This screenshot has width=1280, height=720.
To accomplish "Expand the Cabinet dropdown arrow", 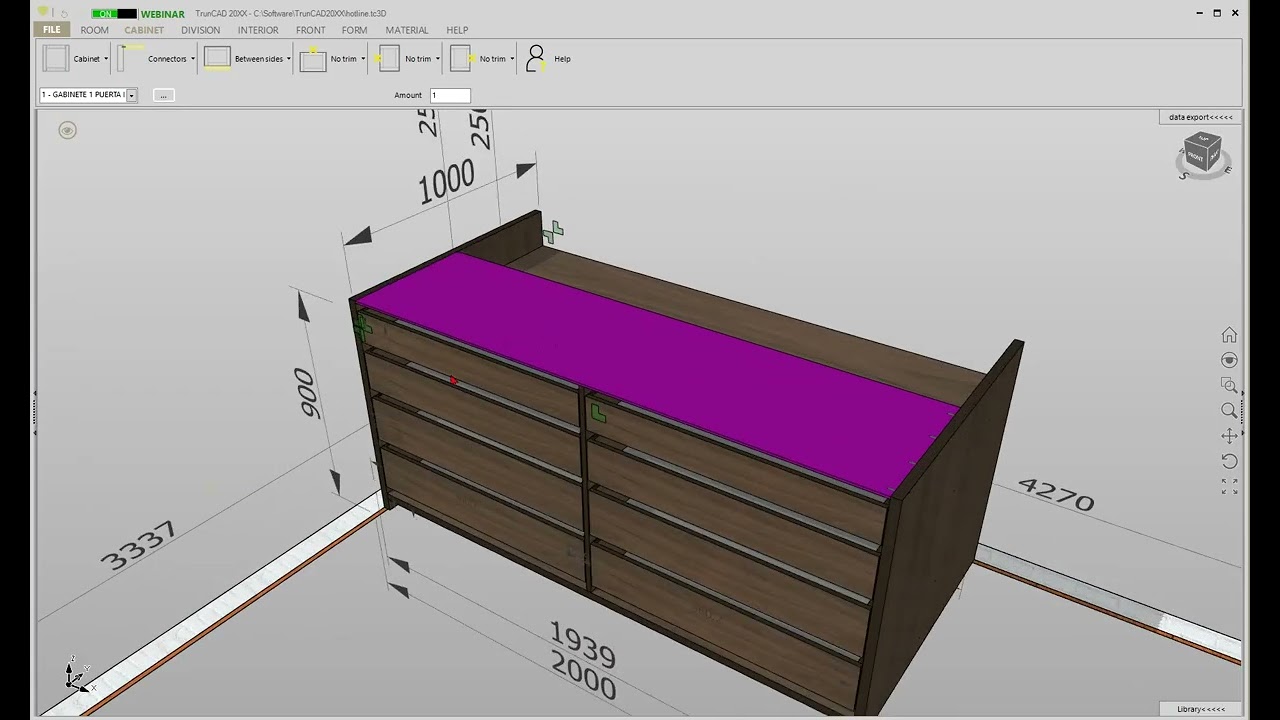I will 106,59.
